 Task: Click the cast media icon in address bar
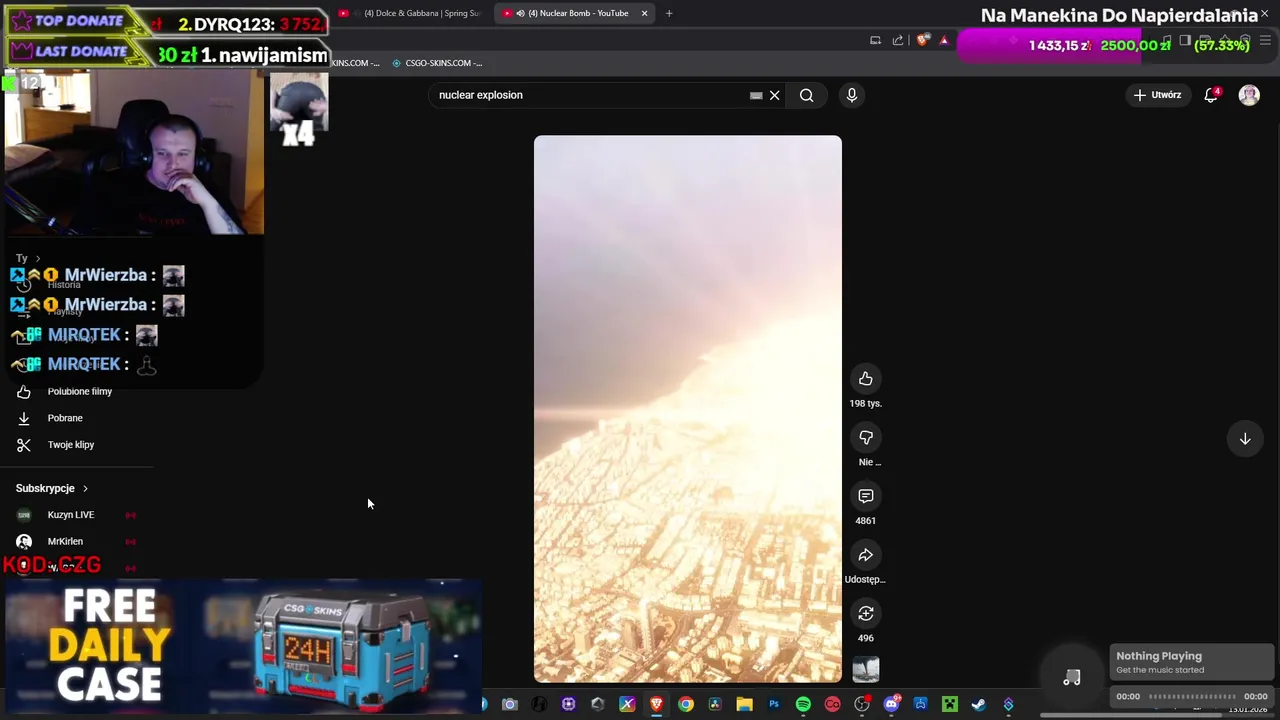point(875,40)
